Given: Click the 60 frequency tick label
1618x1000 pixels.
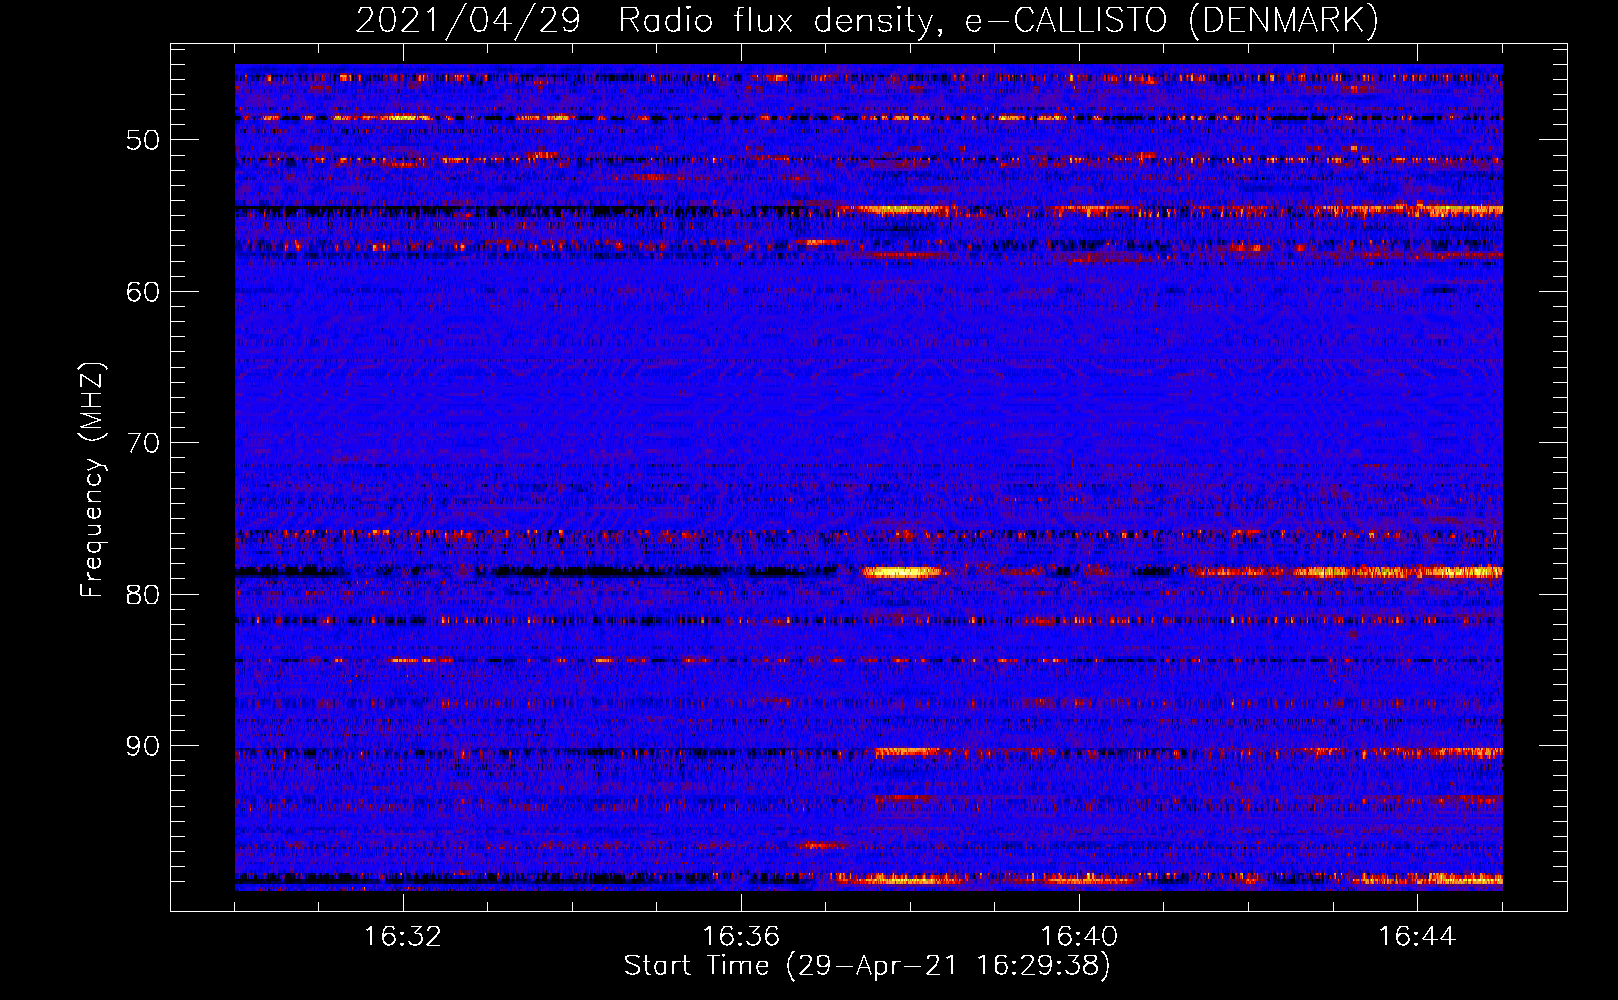Looking at the screenshot, I should 143,292.
